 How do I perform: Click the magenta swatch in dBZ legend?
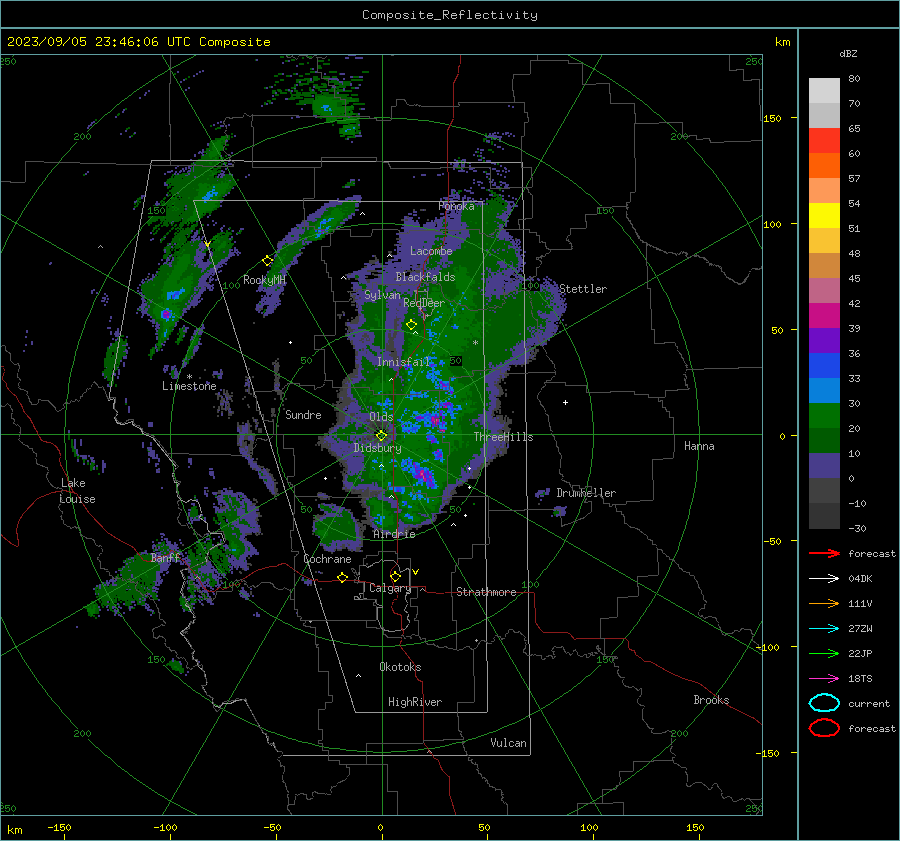coord(824,316)
